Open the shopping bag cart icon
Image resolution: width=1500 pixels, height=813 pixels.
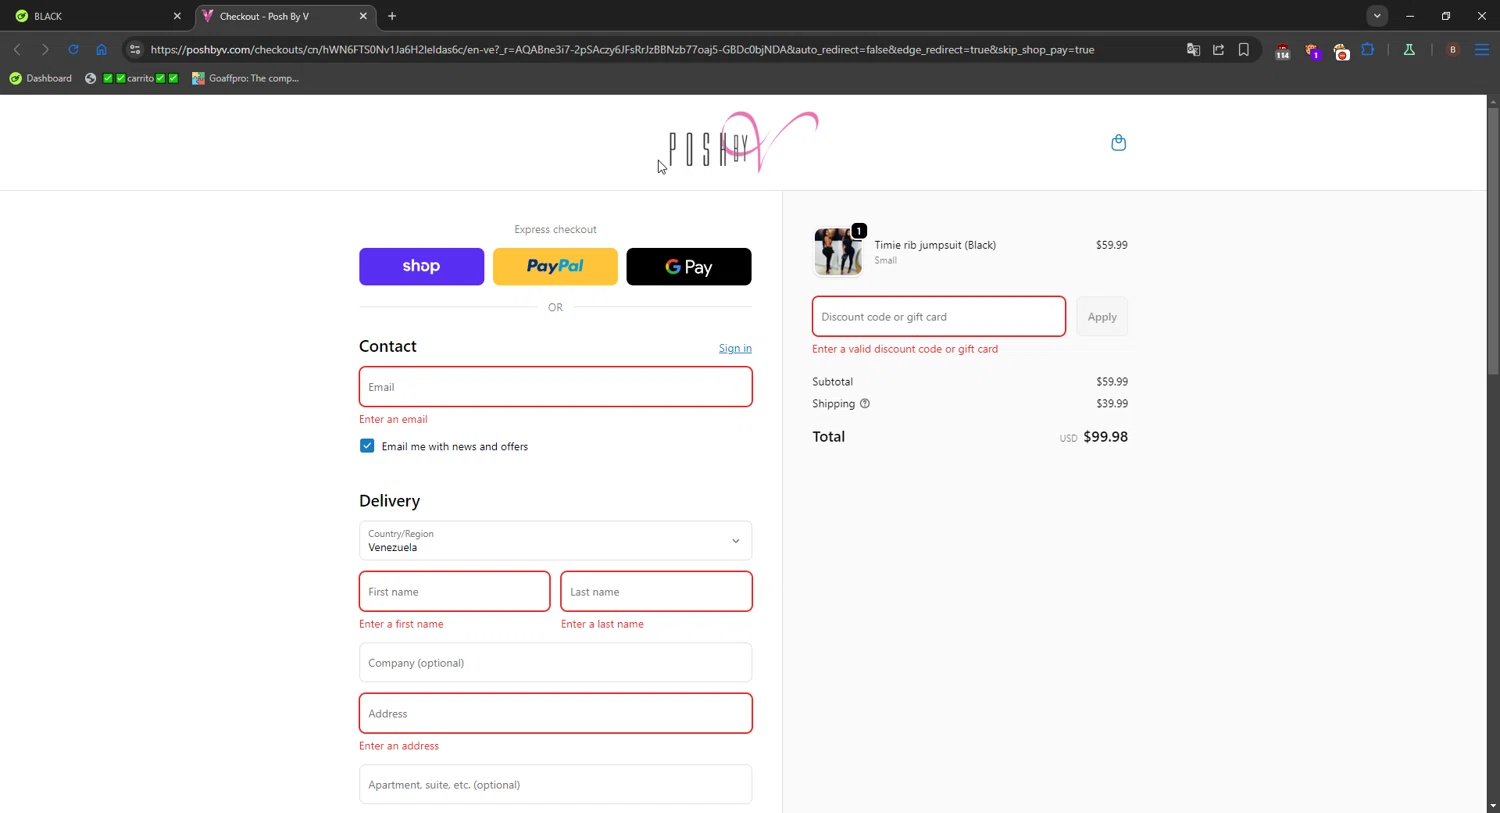point(1119,143)
